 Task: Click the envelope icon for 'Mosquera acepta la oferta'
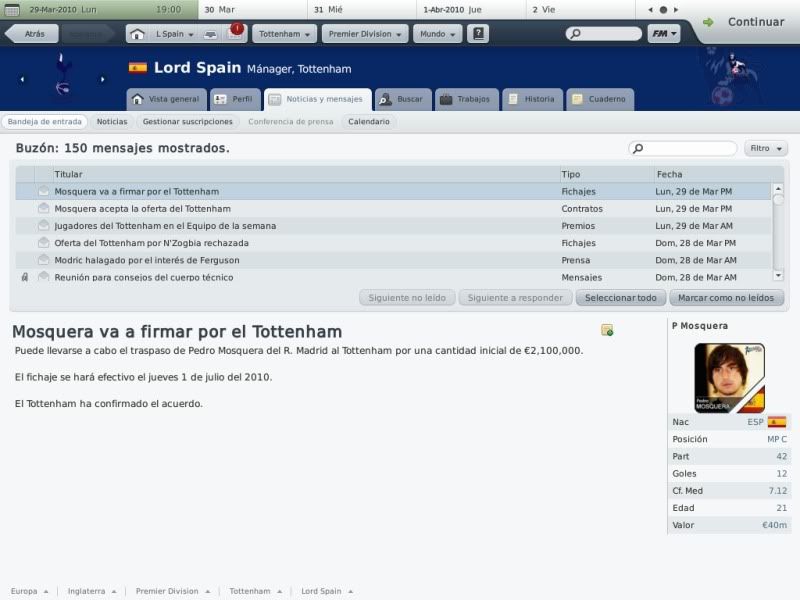44,208
